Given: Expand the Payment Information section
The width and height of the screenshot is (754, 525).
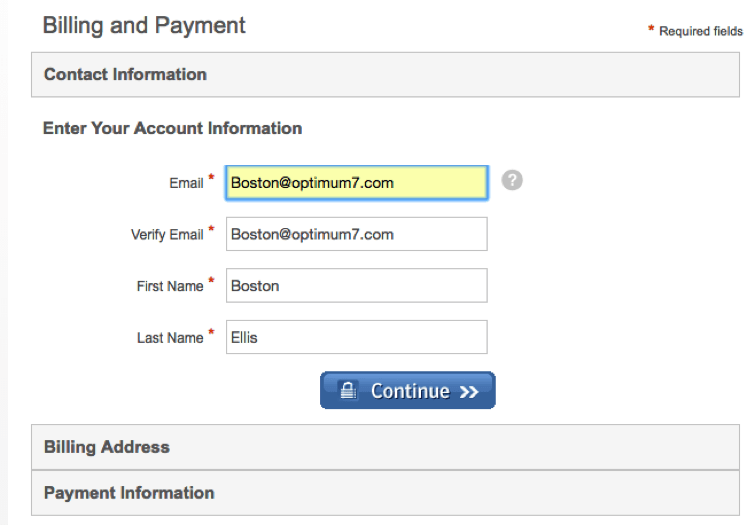Looking at the screenshot, I should (x=385, y=493).
